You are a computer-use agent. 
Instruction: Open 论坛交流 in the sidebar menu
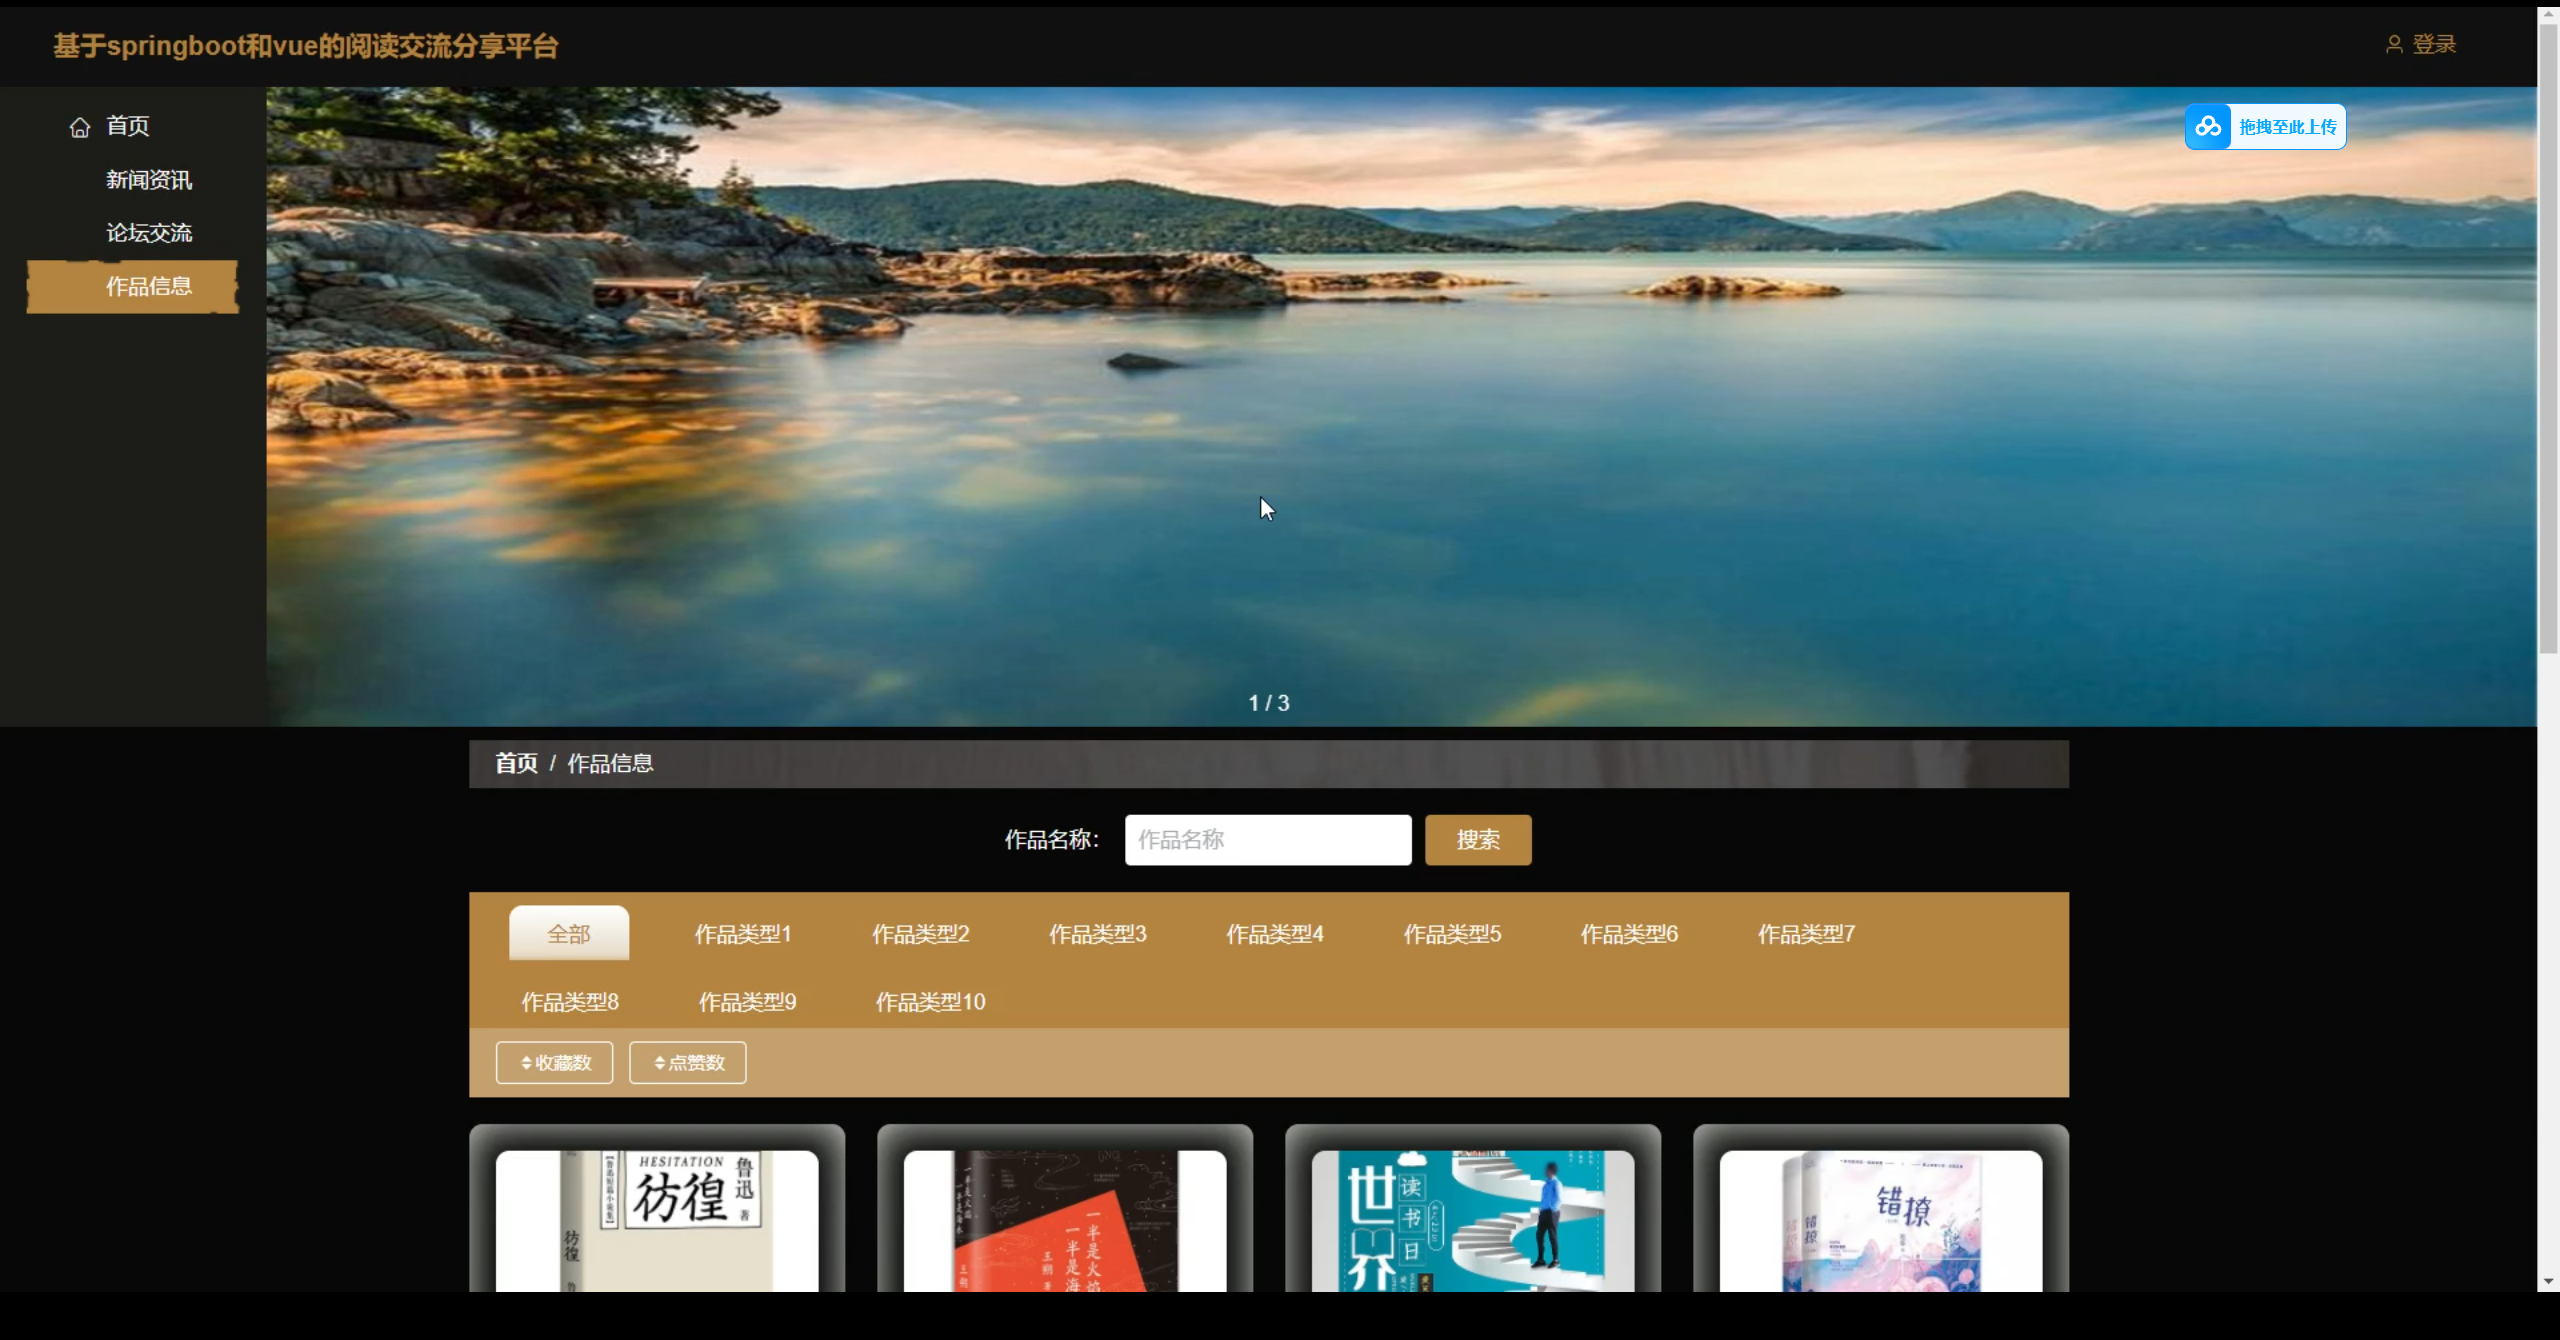[149, 233]
